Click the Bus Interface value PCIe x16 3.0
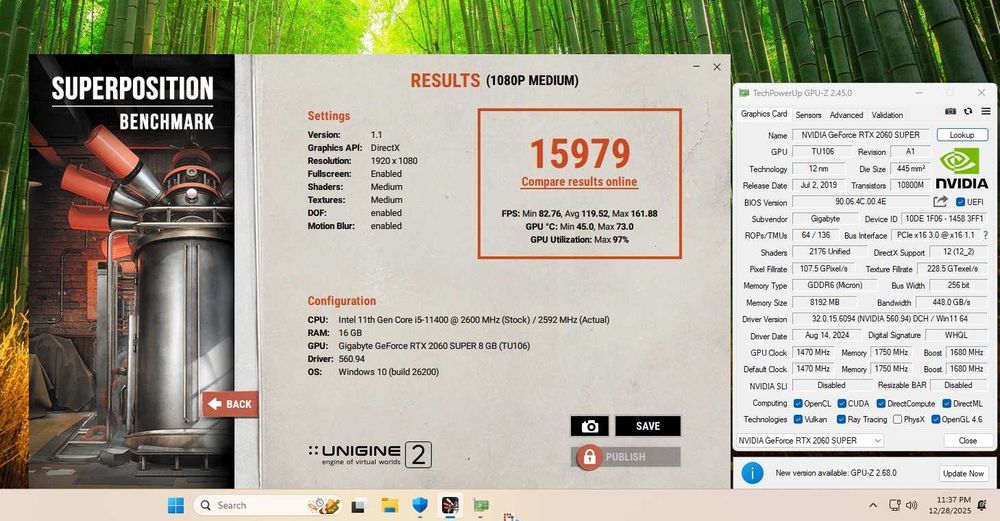This screenshot has height=521, width=1000. [935, 235]
